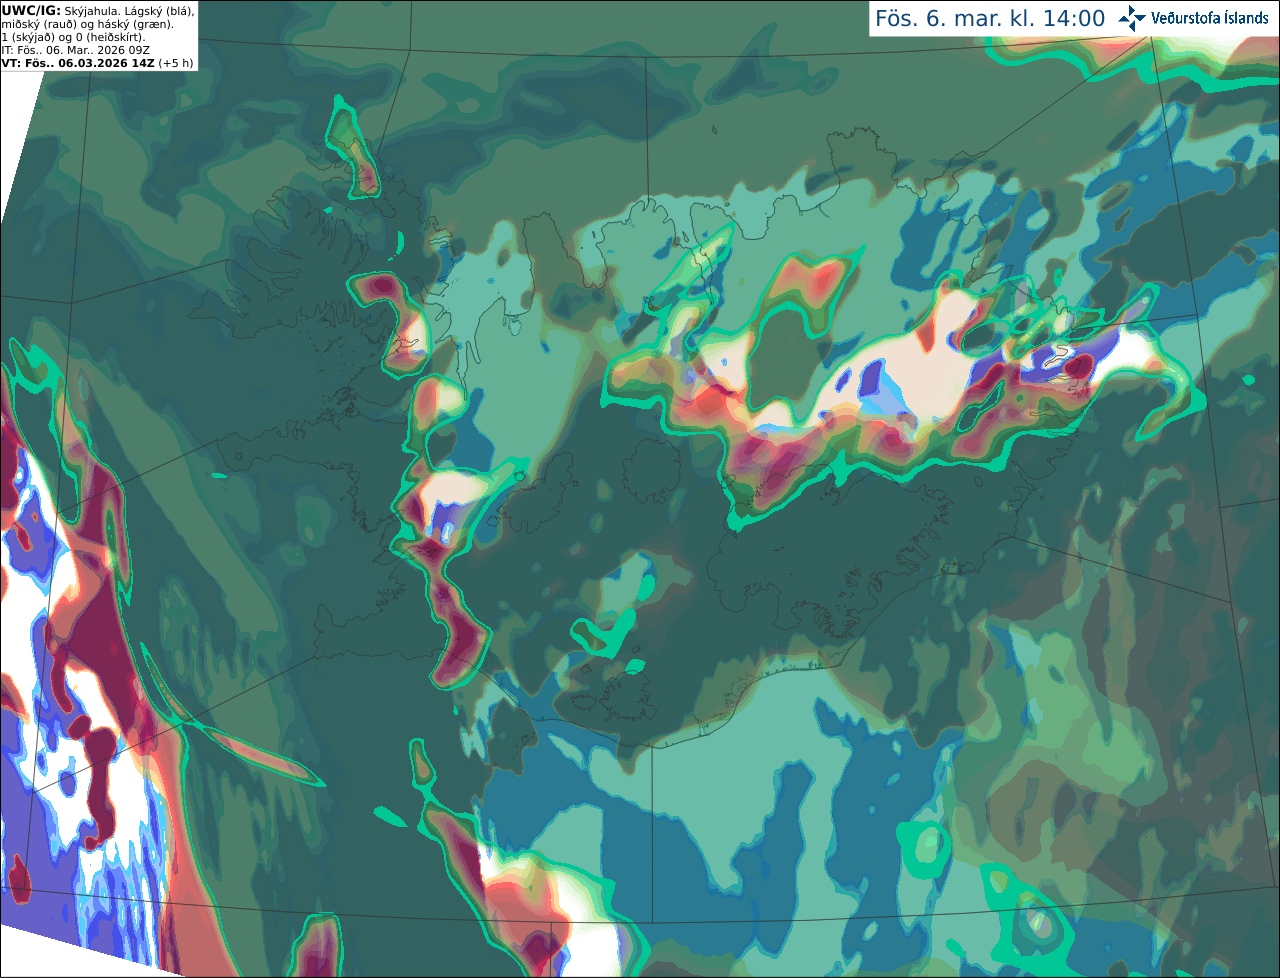Click the Veðurstofa Íslands pinwheel logo icon
1280x978 pixels.
[x=1131, y=18]
